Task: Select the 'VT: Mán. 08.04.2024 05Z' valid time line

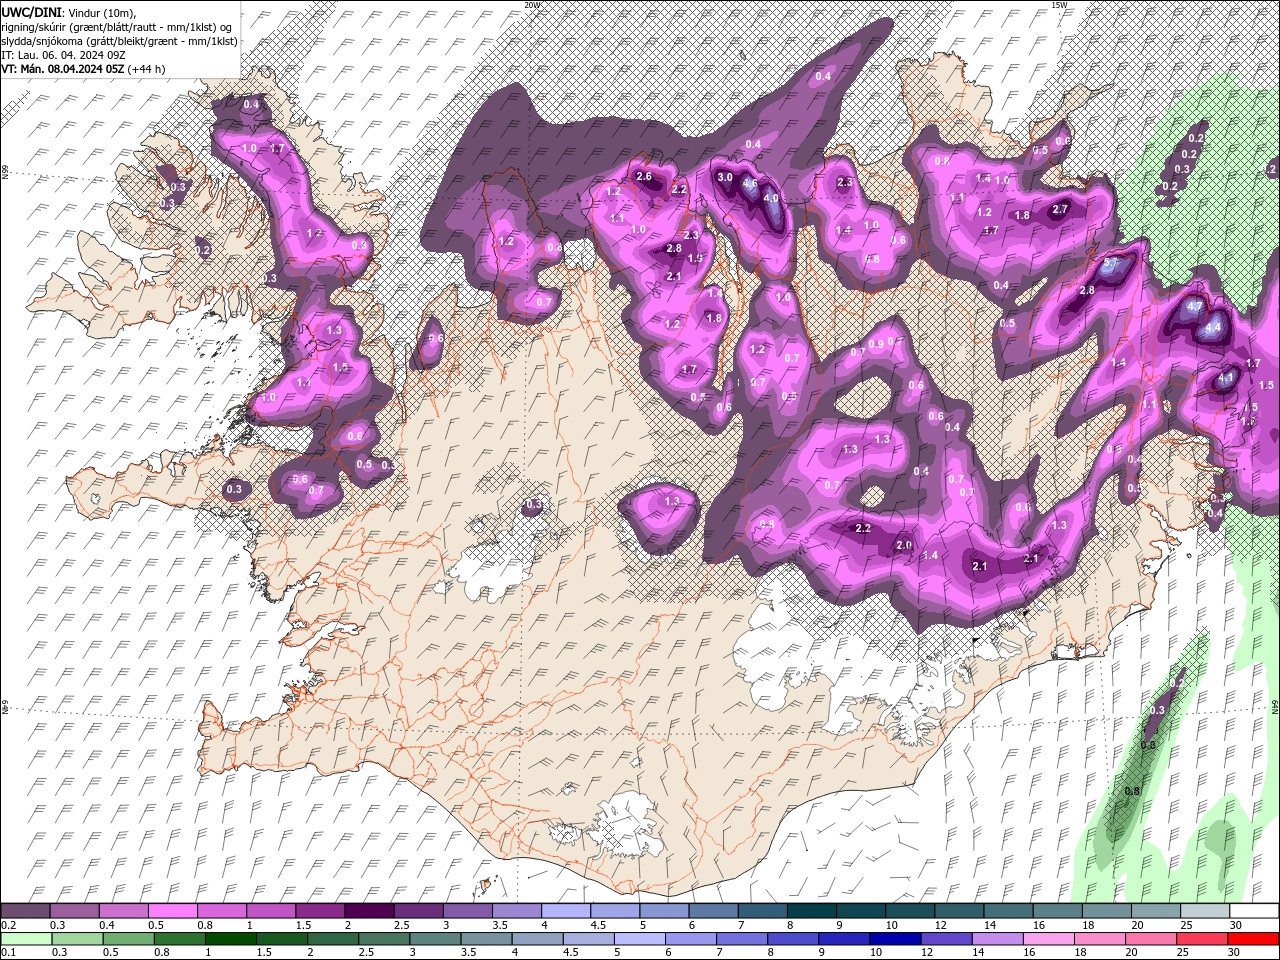Action: pos(63,69)
